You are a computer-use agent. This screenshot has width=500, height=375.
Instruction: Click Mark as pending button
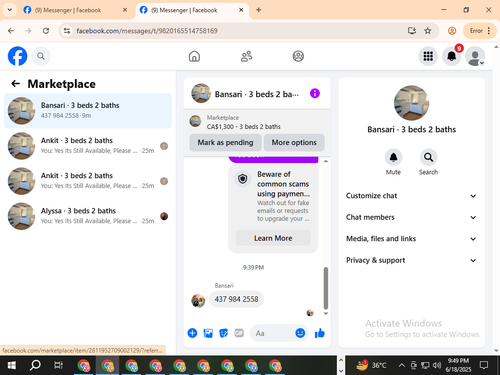coord(225,142)
